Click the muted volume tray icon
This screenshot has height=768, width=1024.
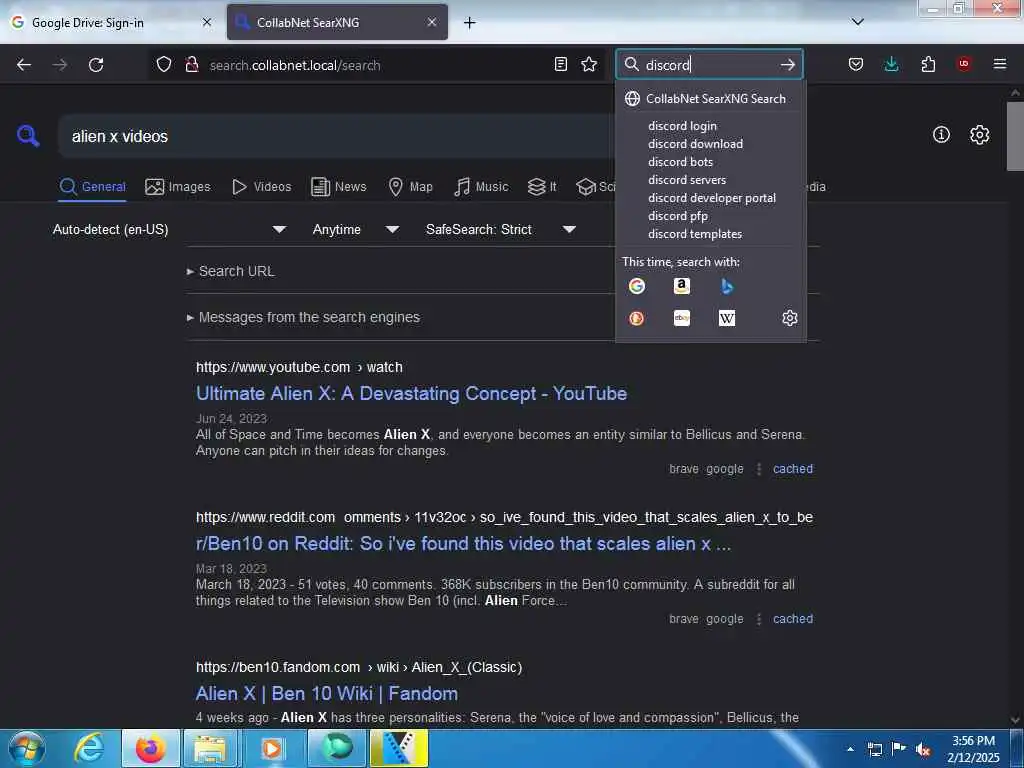[923, 749]
